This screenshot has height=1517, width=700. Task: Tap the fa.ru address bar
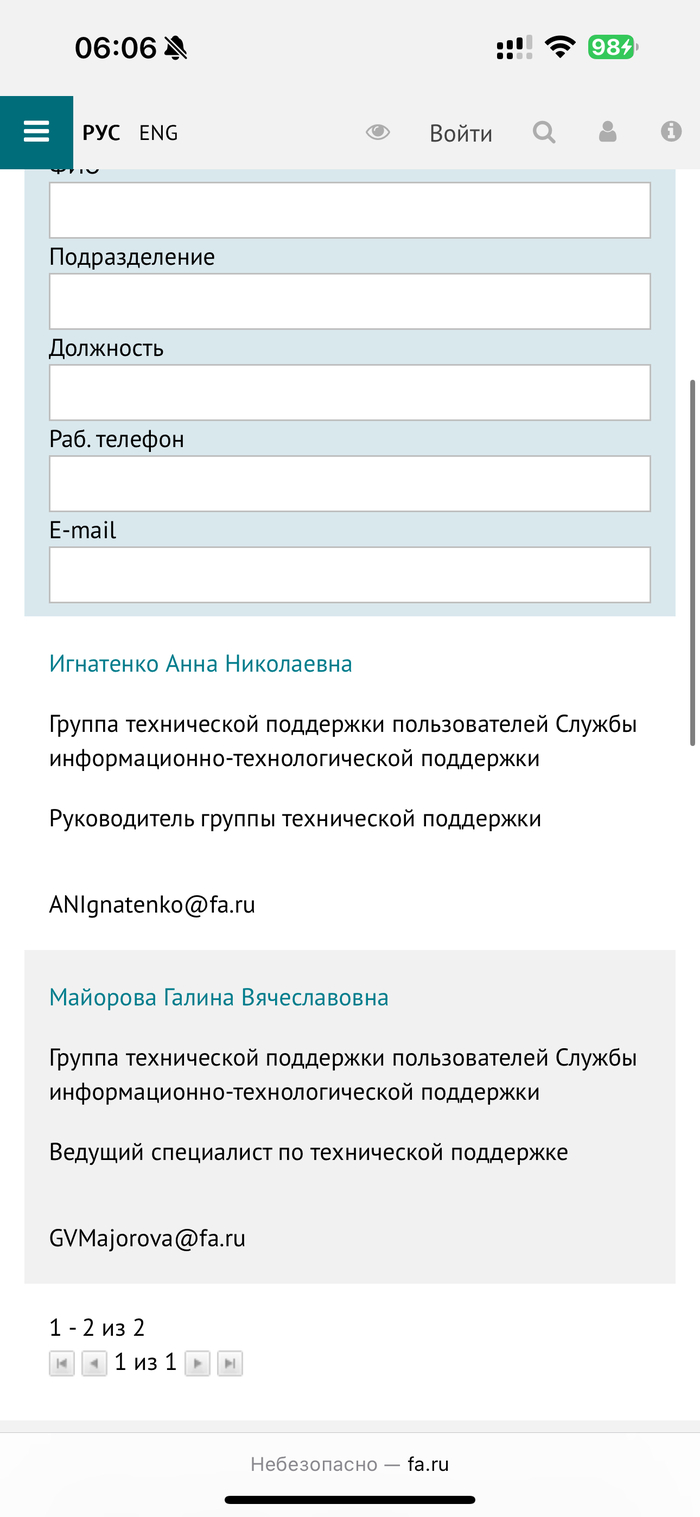(x=350, y=1465)
